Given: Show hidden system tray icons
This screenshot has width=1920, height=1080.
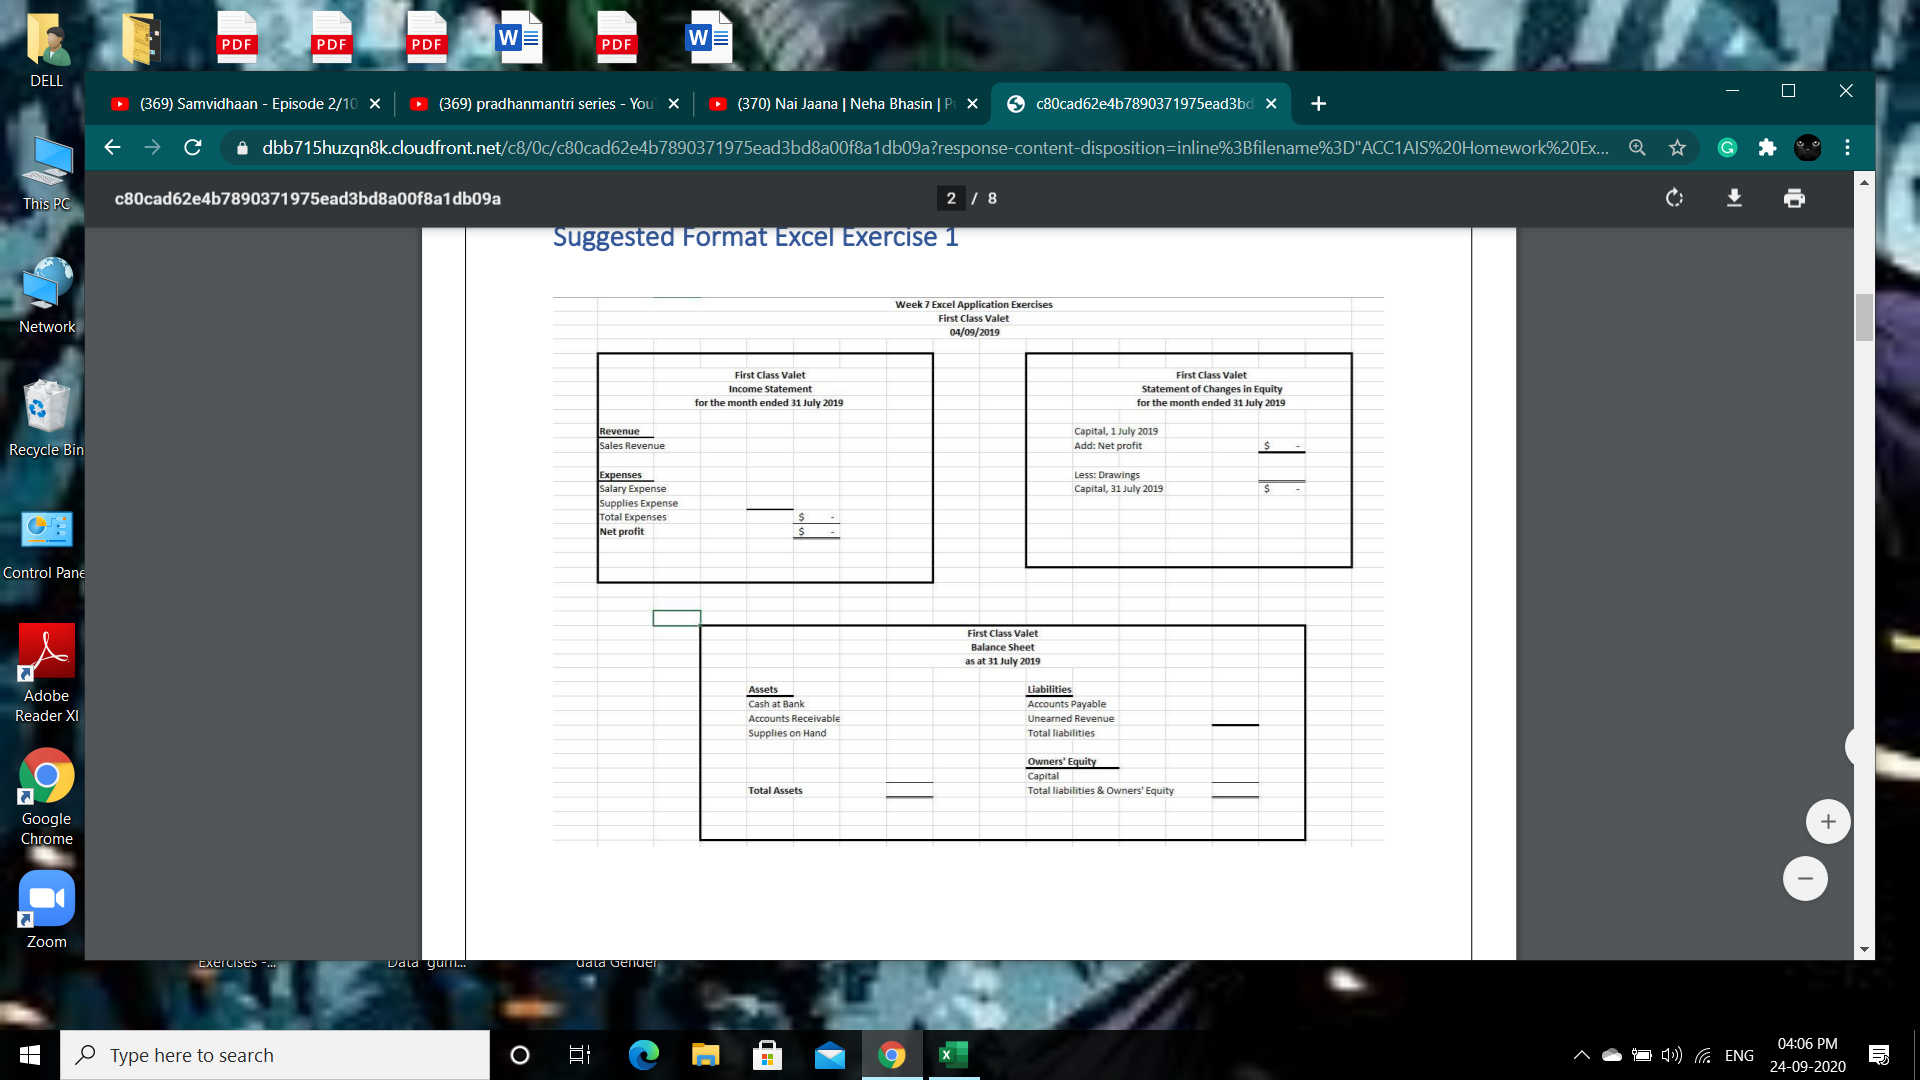Looking at the screenshot, I should pos(1581,1055).
